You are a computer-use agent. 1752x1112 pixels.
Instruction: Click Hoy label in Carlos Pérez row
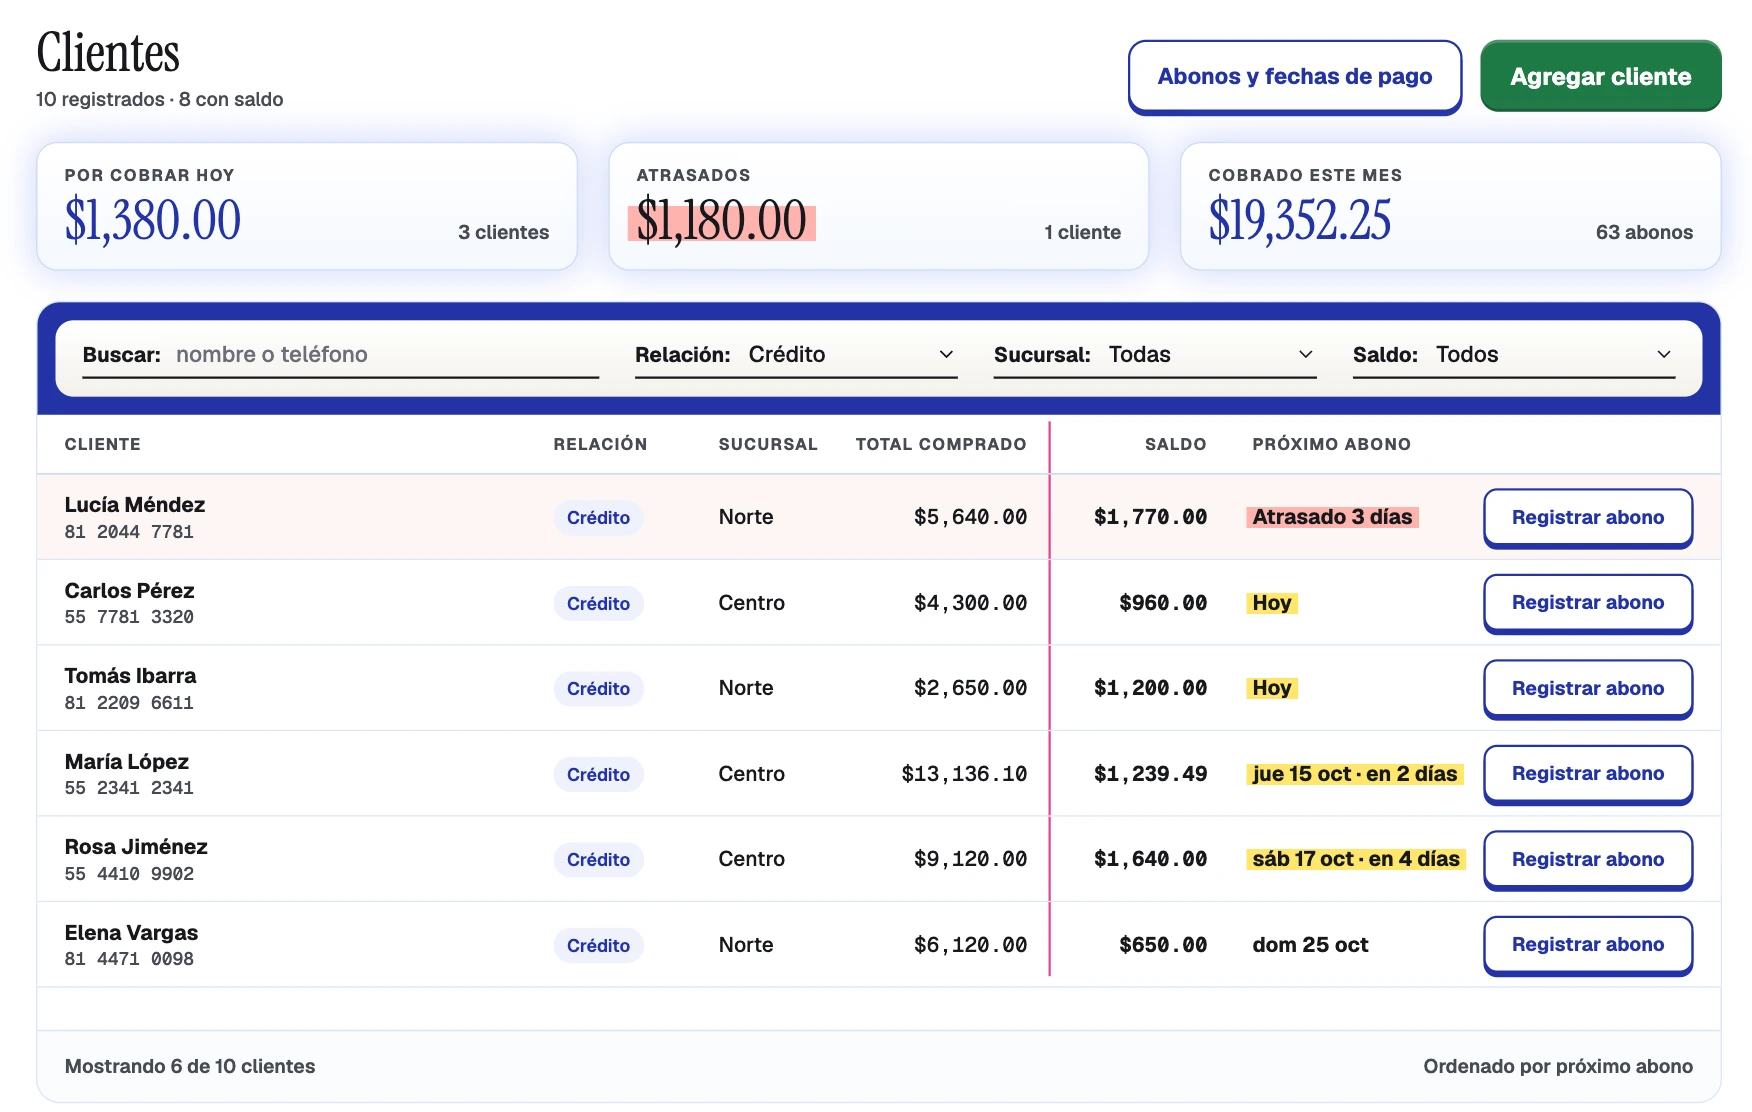point(1272,603)
